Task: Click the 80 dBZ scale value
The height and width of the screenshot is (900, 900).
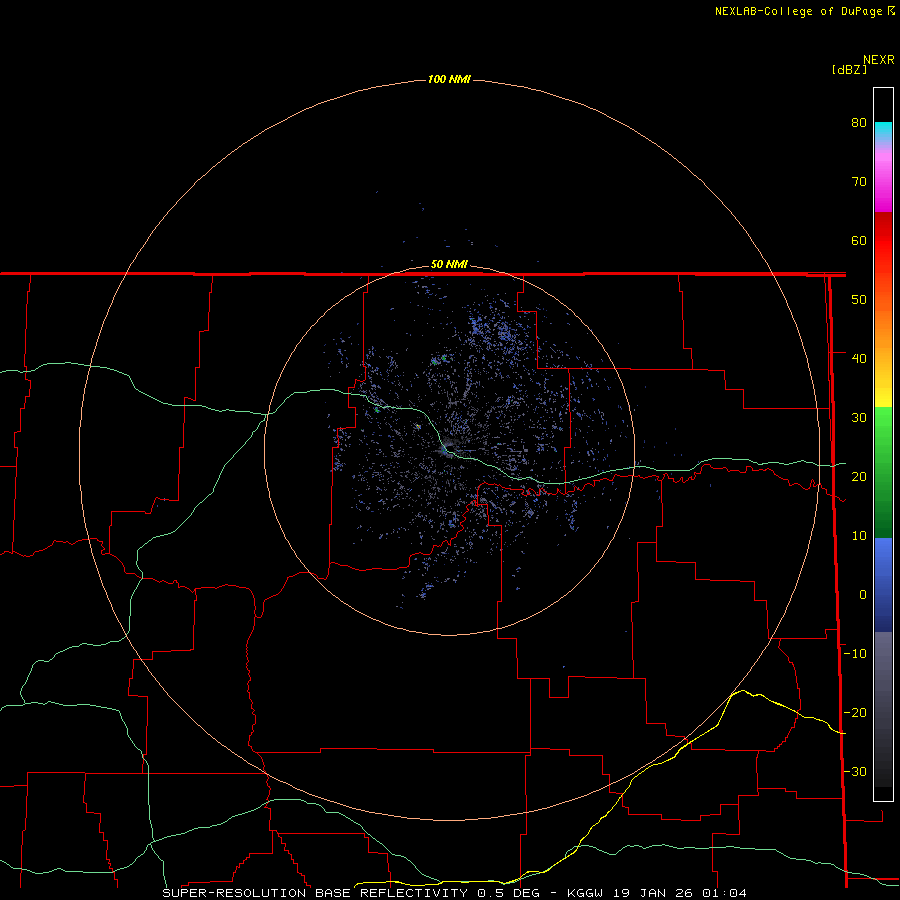Action: [x=859, y=122]
